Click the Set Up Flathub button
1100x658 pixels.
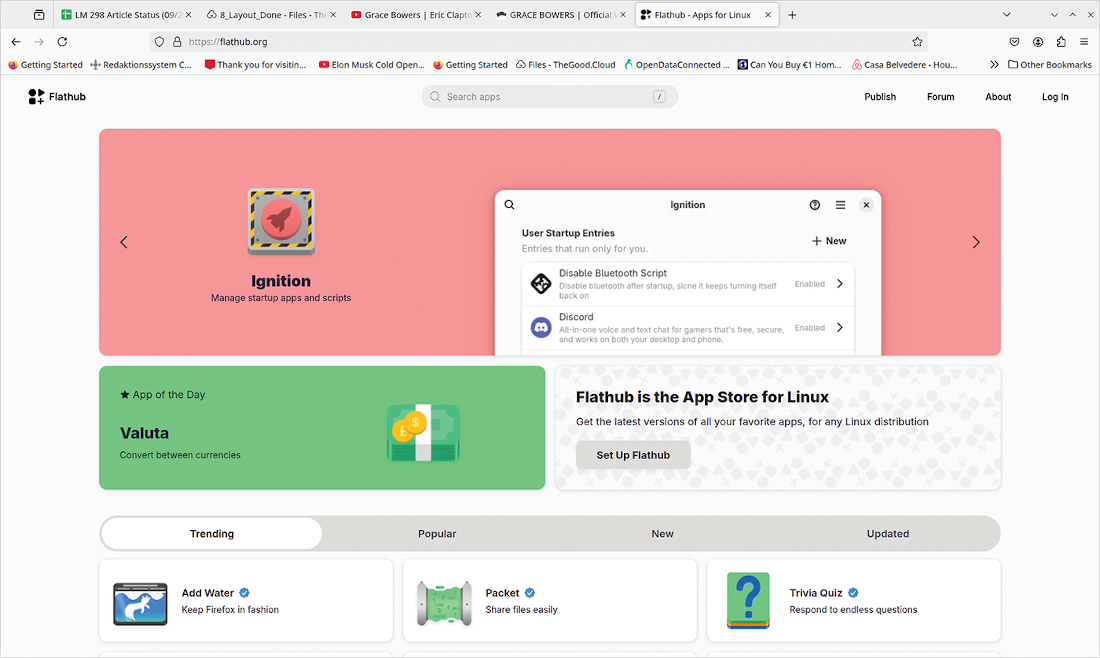[x=633, y=455]
